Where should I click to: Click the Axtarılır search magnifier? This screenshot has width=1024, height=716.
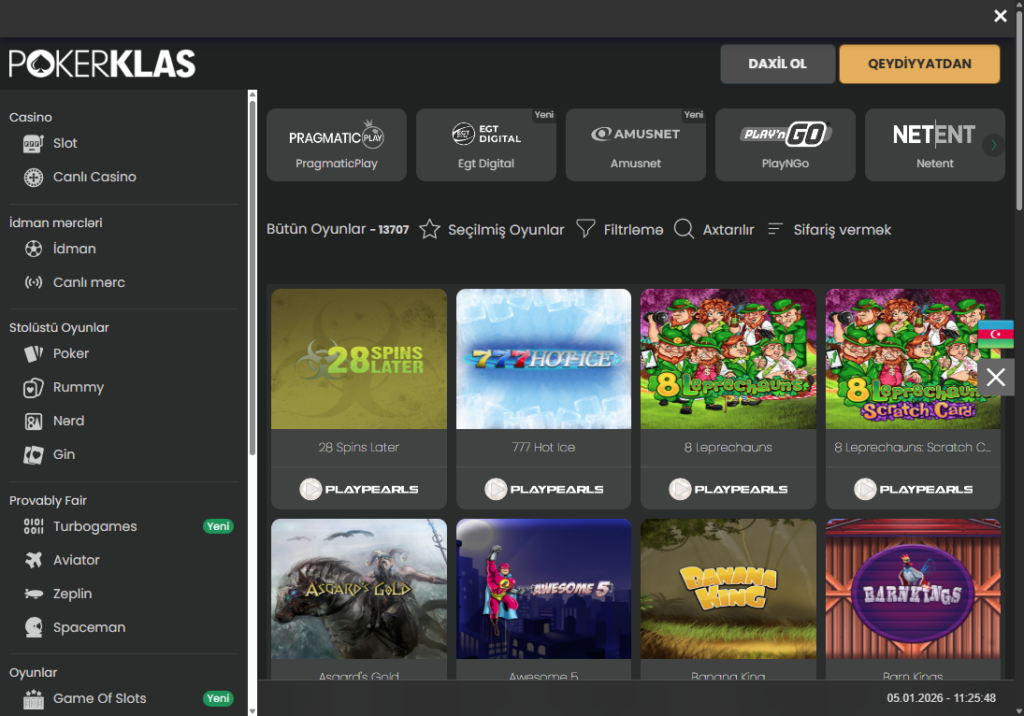(x=684, y=230)
